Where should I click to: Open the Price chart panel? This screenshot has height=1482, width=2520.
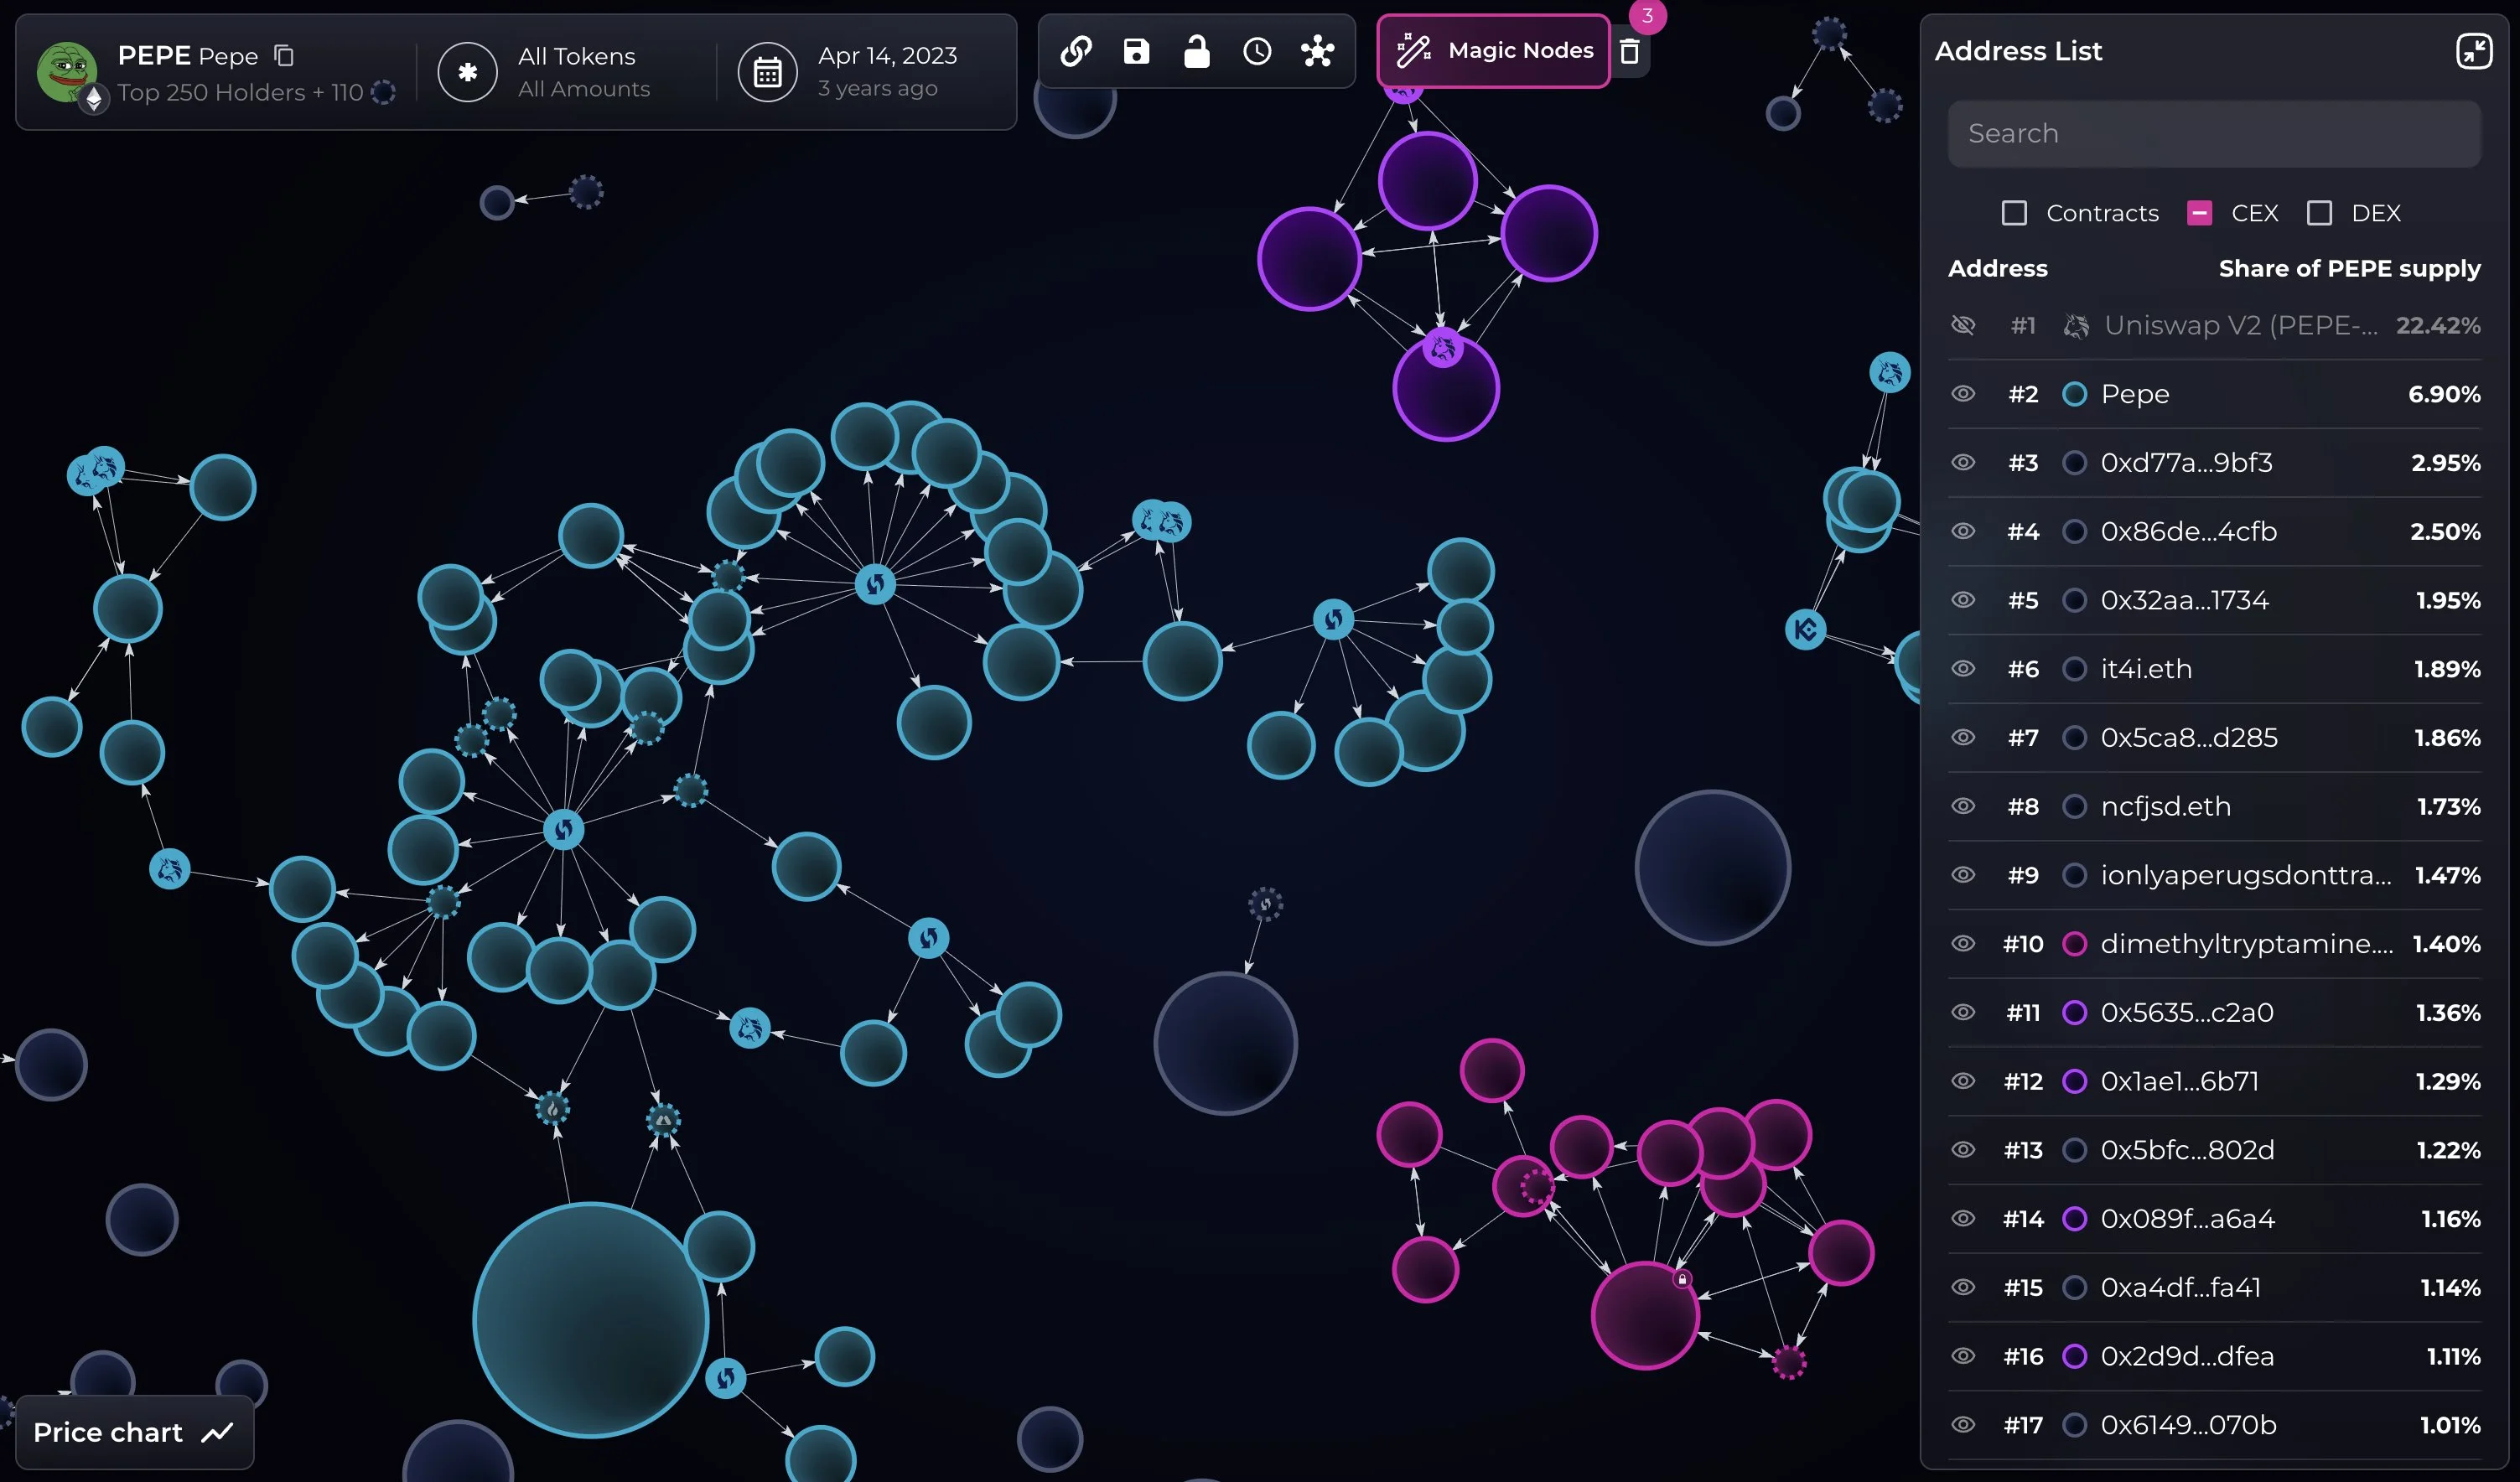click(134, 1432)
